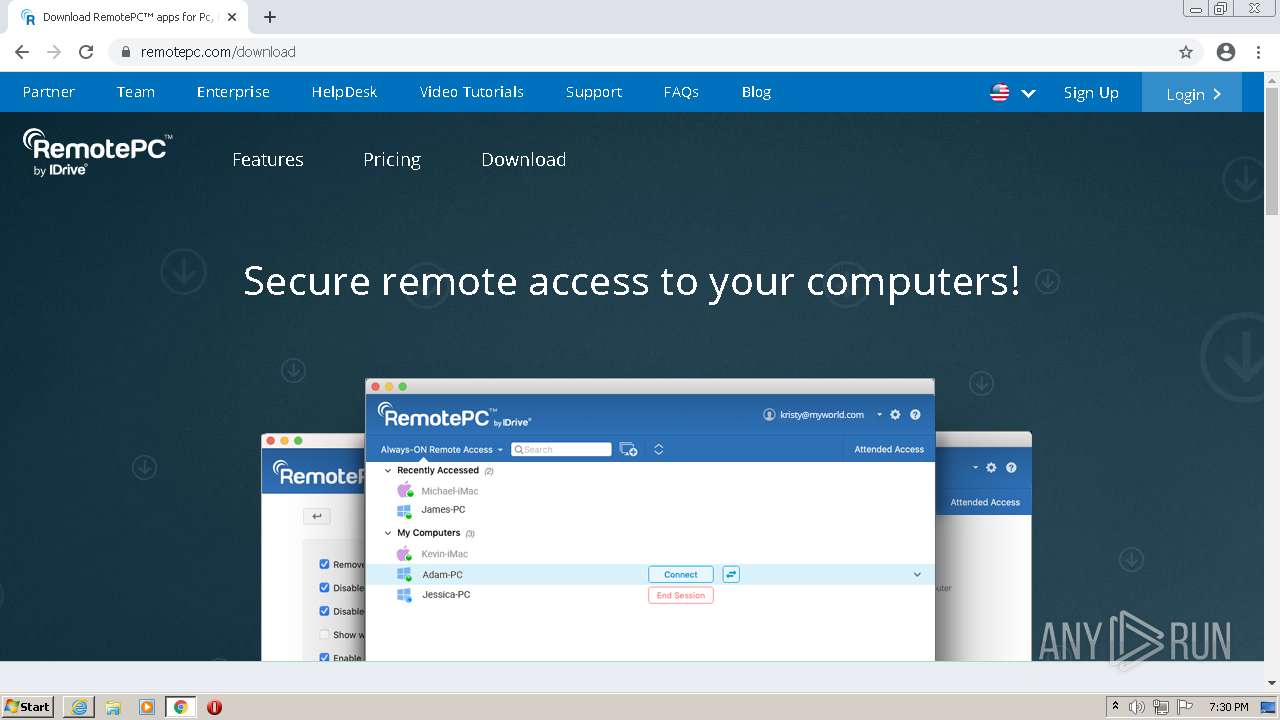This screenshot has height=720, width=1280.
Task: Expand the Adam-PC row chevron
Action: (x=917, y=575)
